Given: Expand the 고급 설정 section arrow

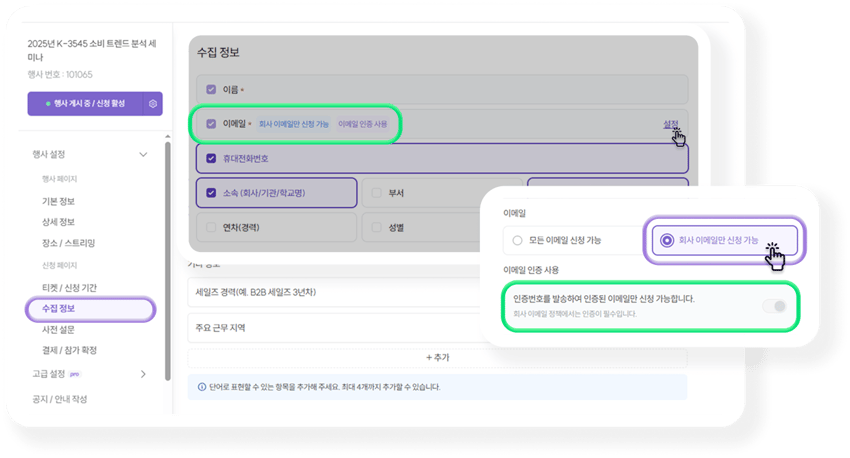Looking at the screenshot, I should [143, 374].
